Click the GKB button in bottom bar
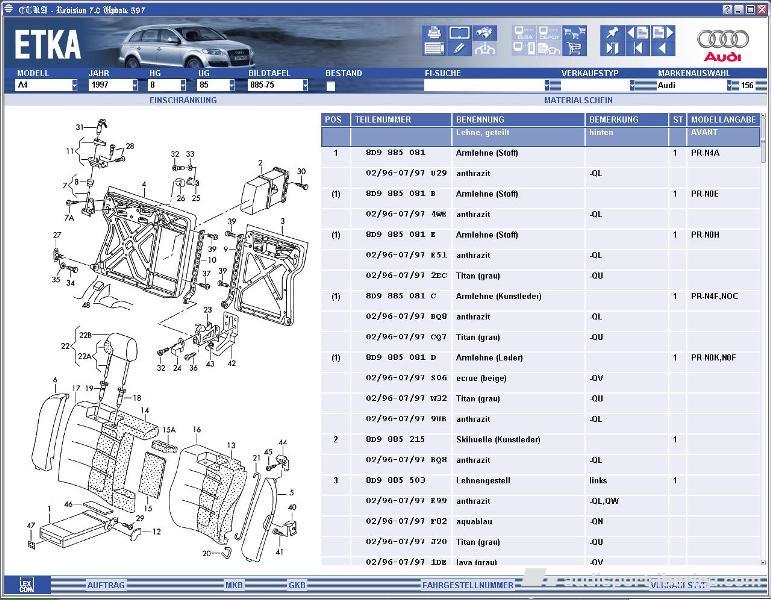This screenshot has width=771, height=600. coord(297,585)
